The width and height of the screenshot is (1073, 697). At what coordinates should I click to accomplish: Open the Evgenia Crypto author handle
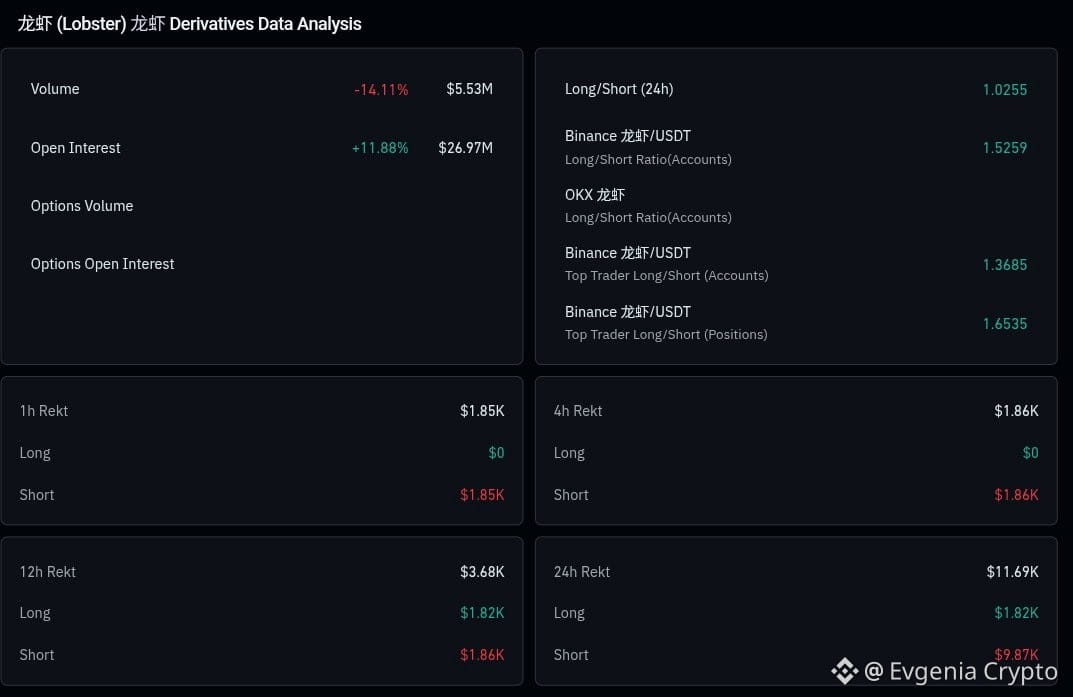961,672
